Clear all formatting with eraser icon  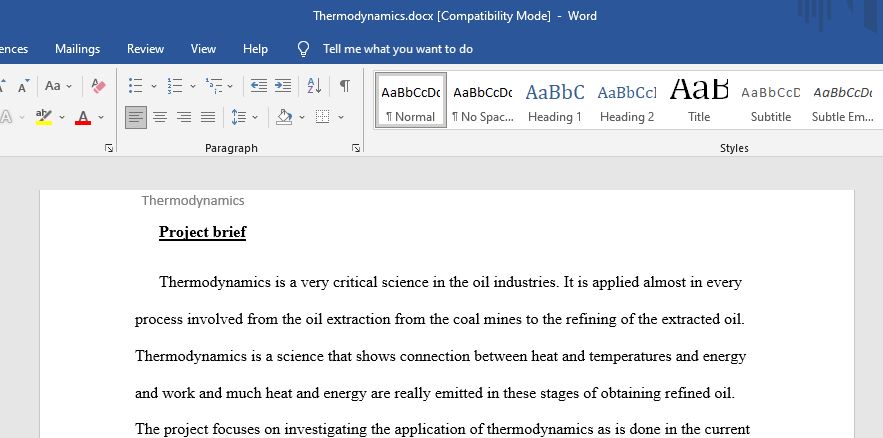pos(99,86)
